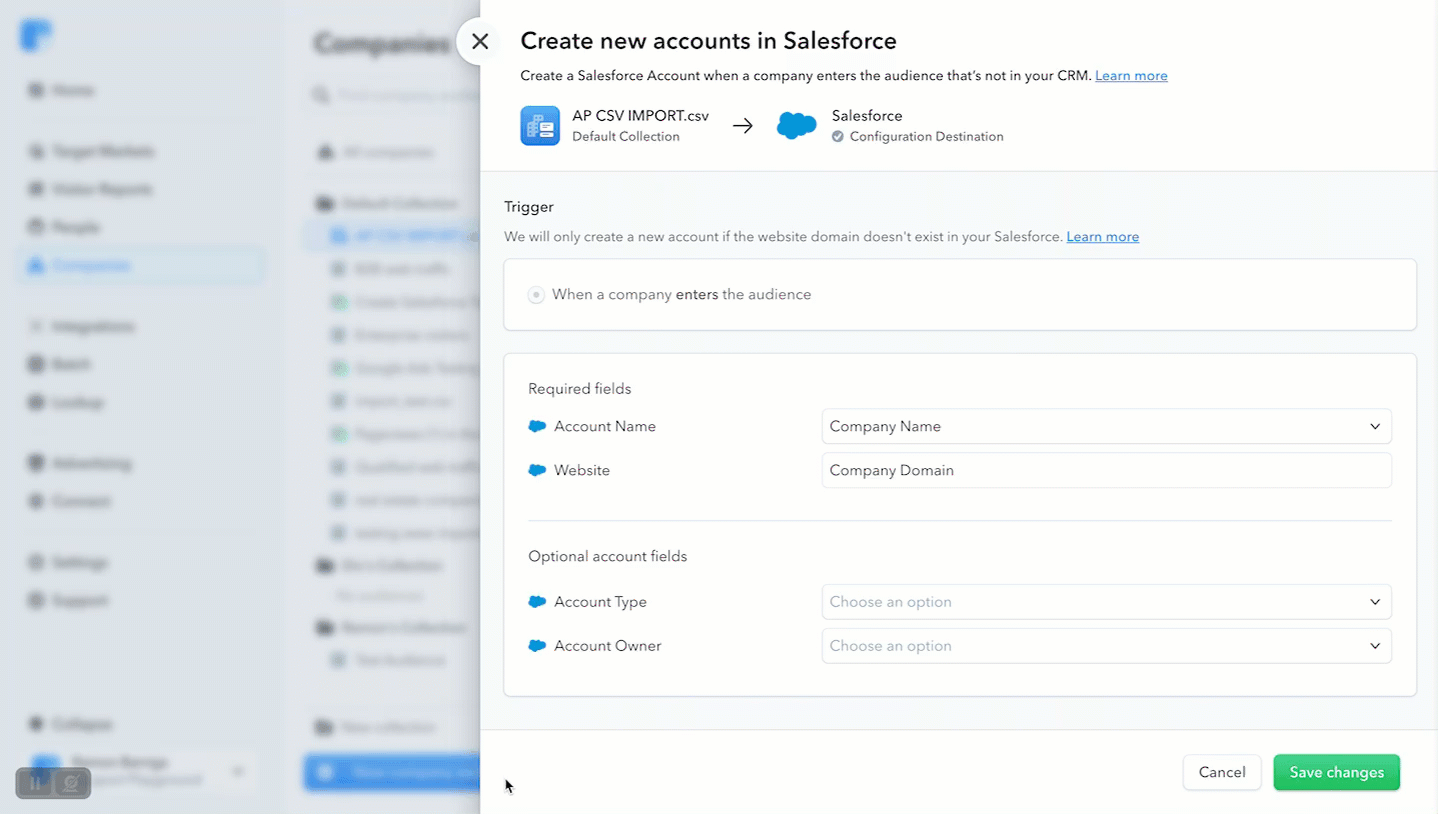The width and height of the screenshot is (1438, 814).
Task: Select All companies in background list
Action: coord(375,152)
